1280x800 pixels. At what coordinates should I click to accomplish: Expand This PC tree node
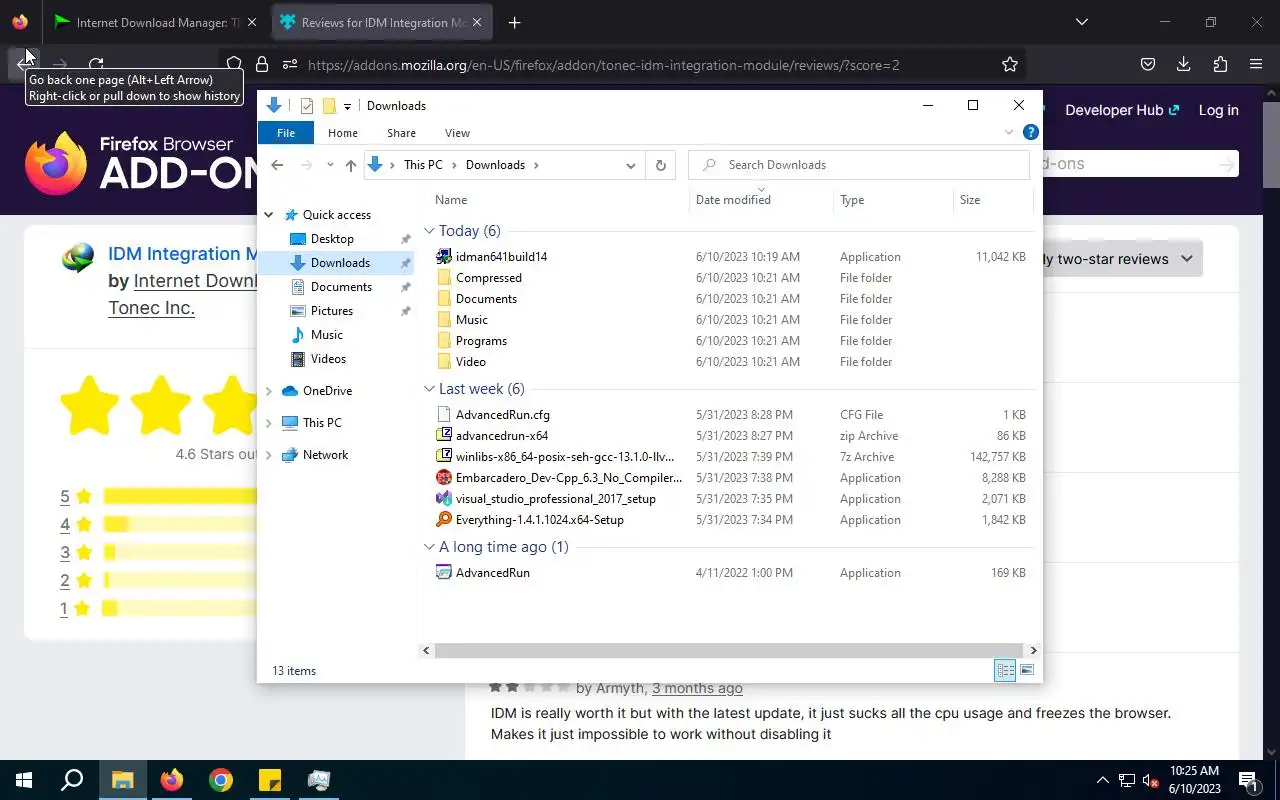coord(269,423)
